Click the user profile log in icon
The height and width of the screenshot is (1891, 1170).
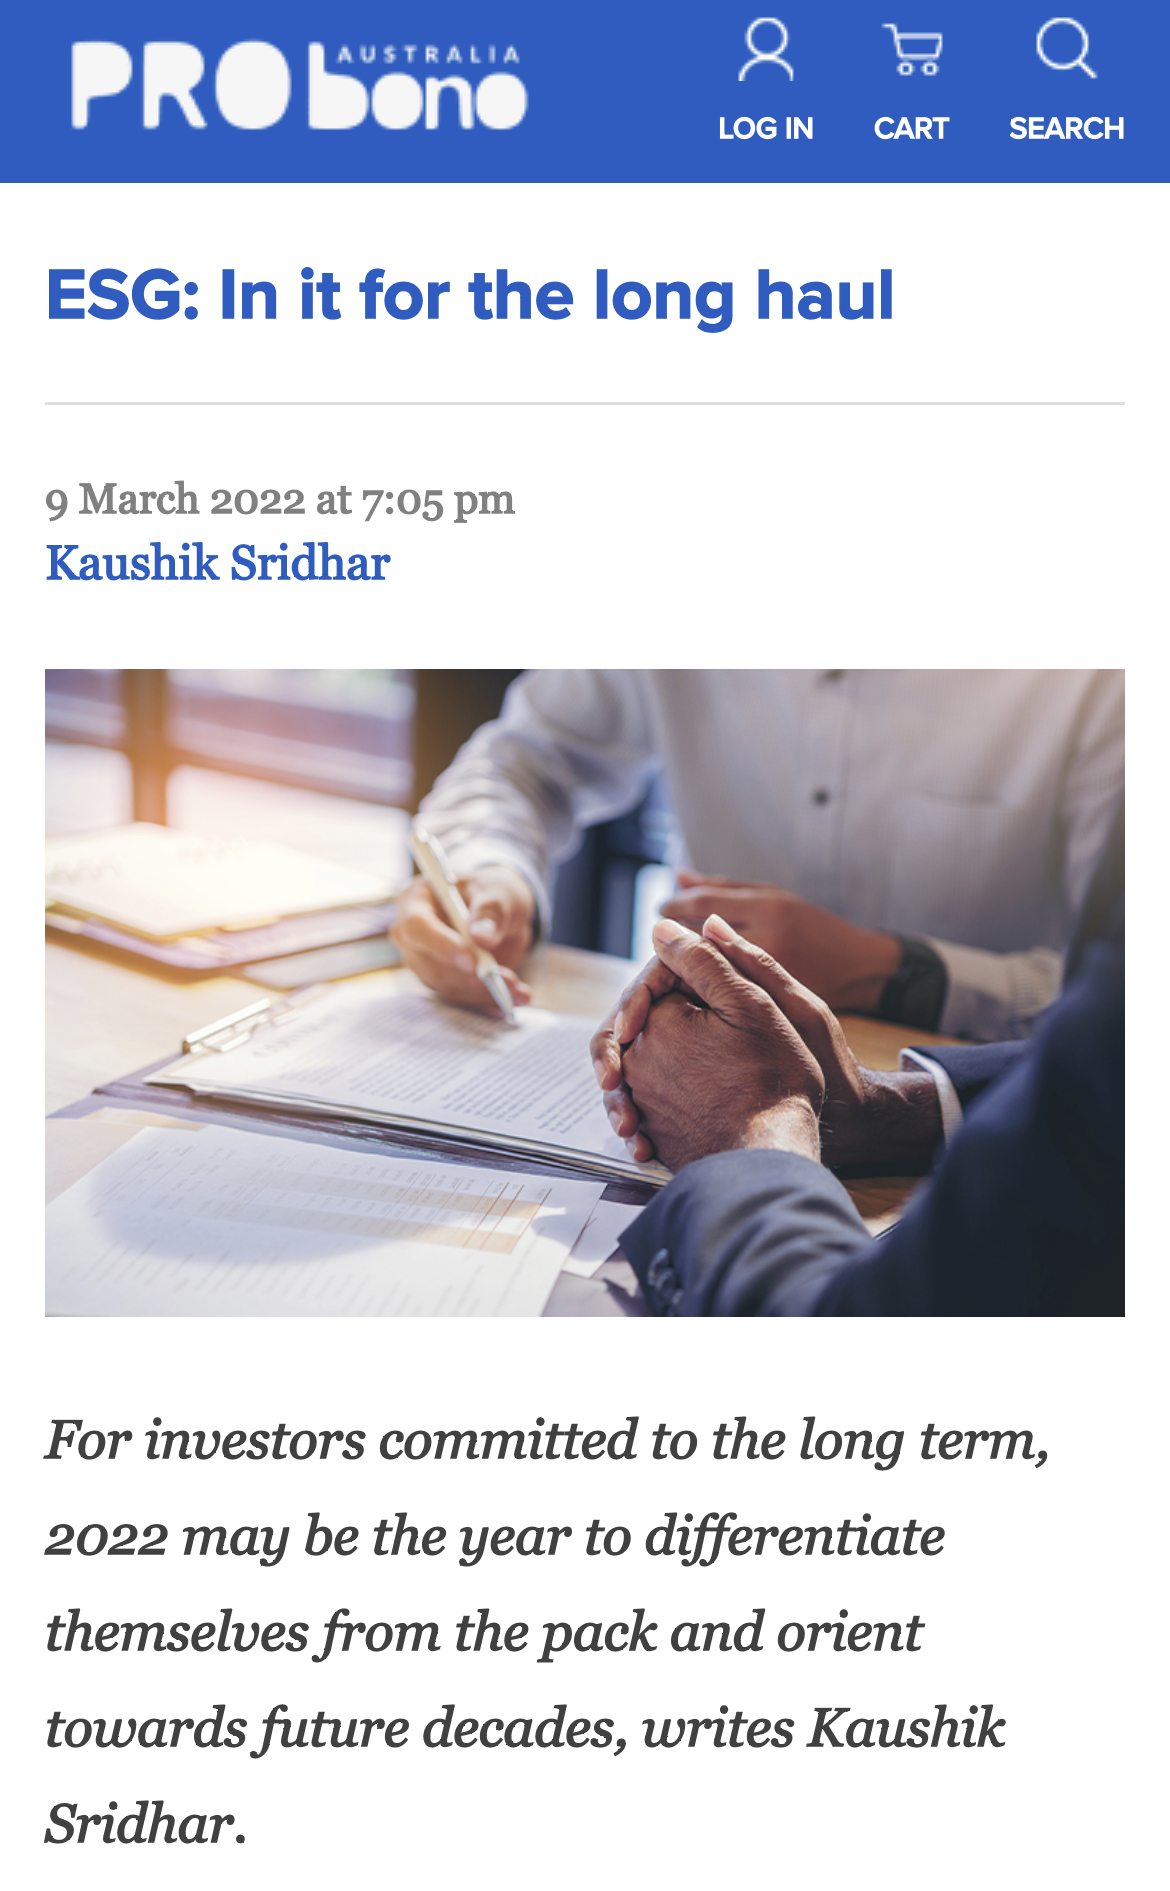766,51
